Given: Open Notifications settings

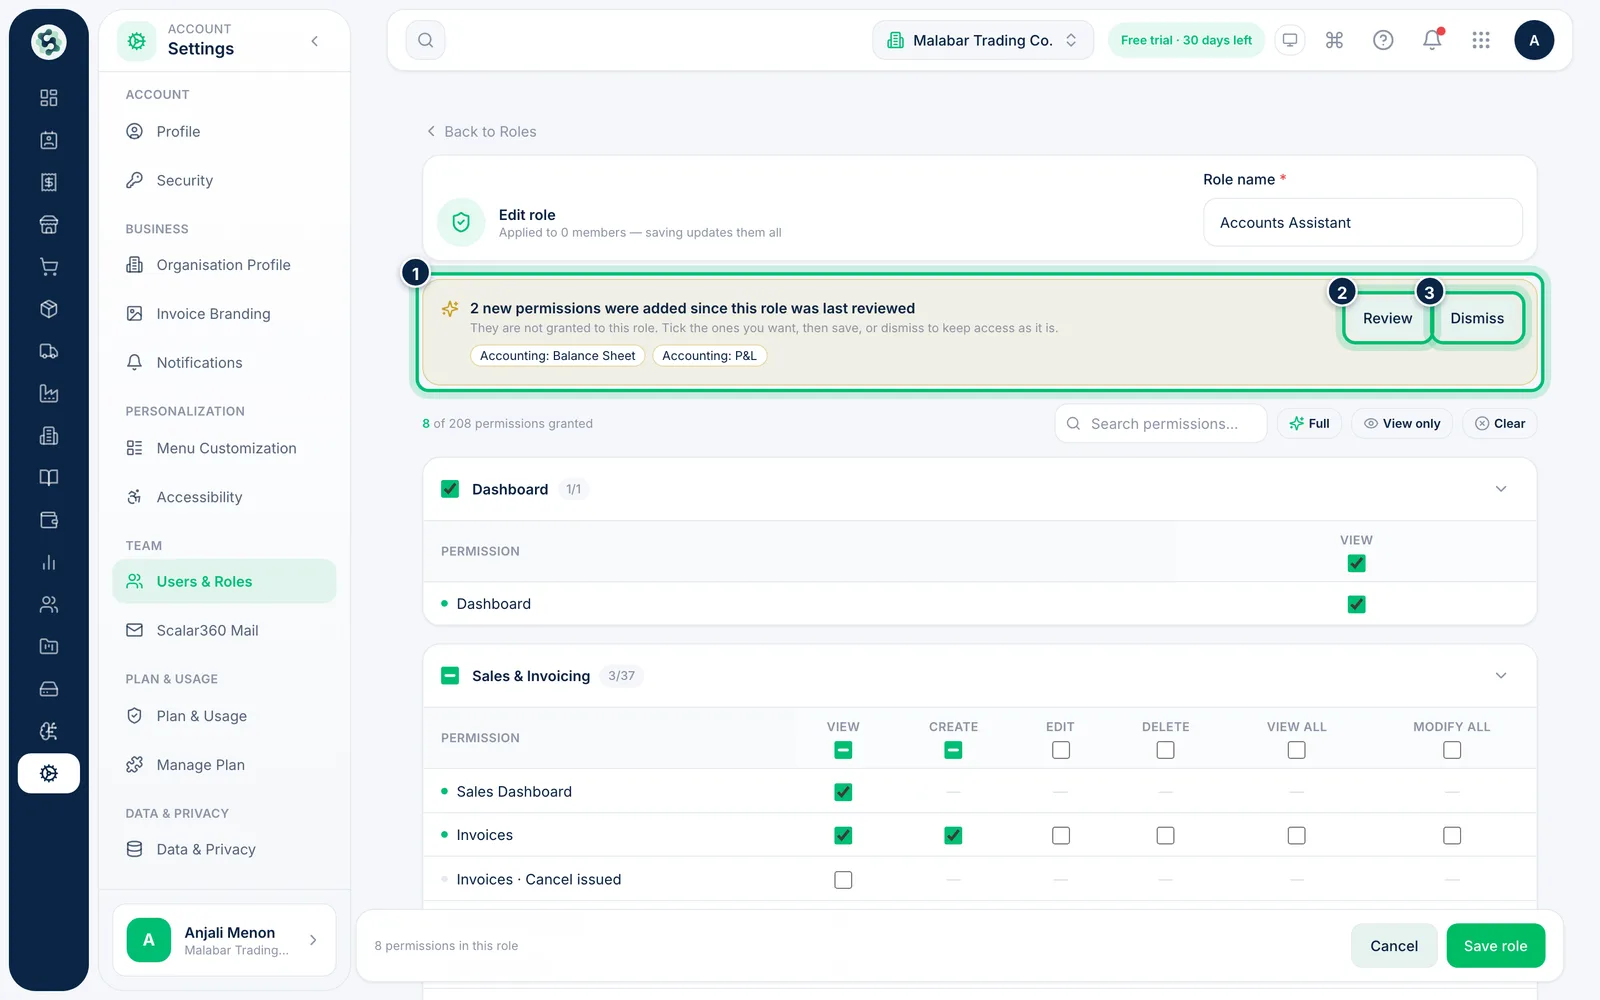Looking at the screenshot, I should (x=224, y=363).
